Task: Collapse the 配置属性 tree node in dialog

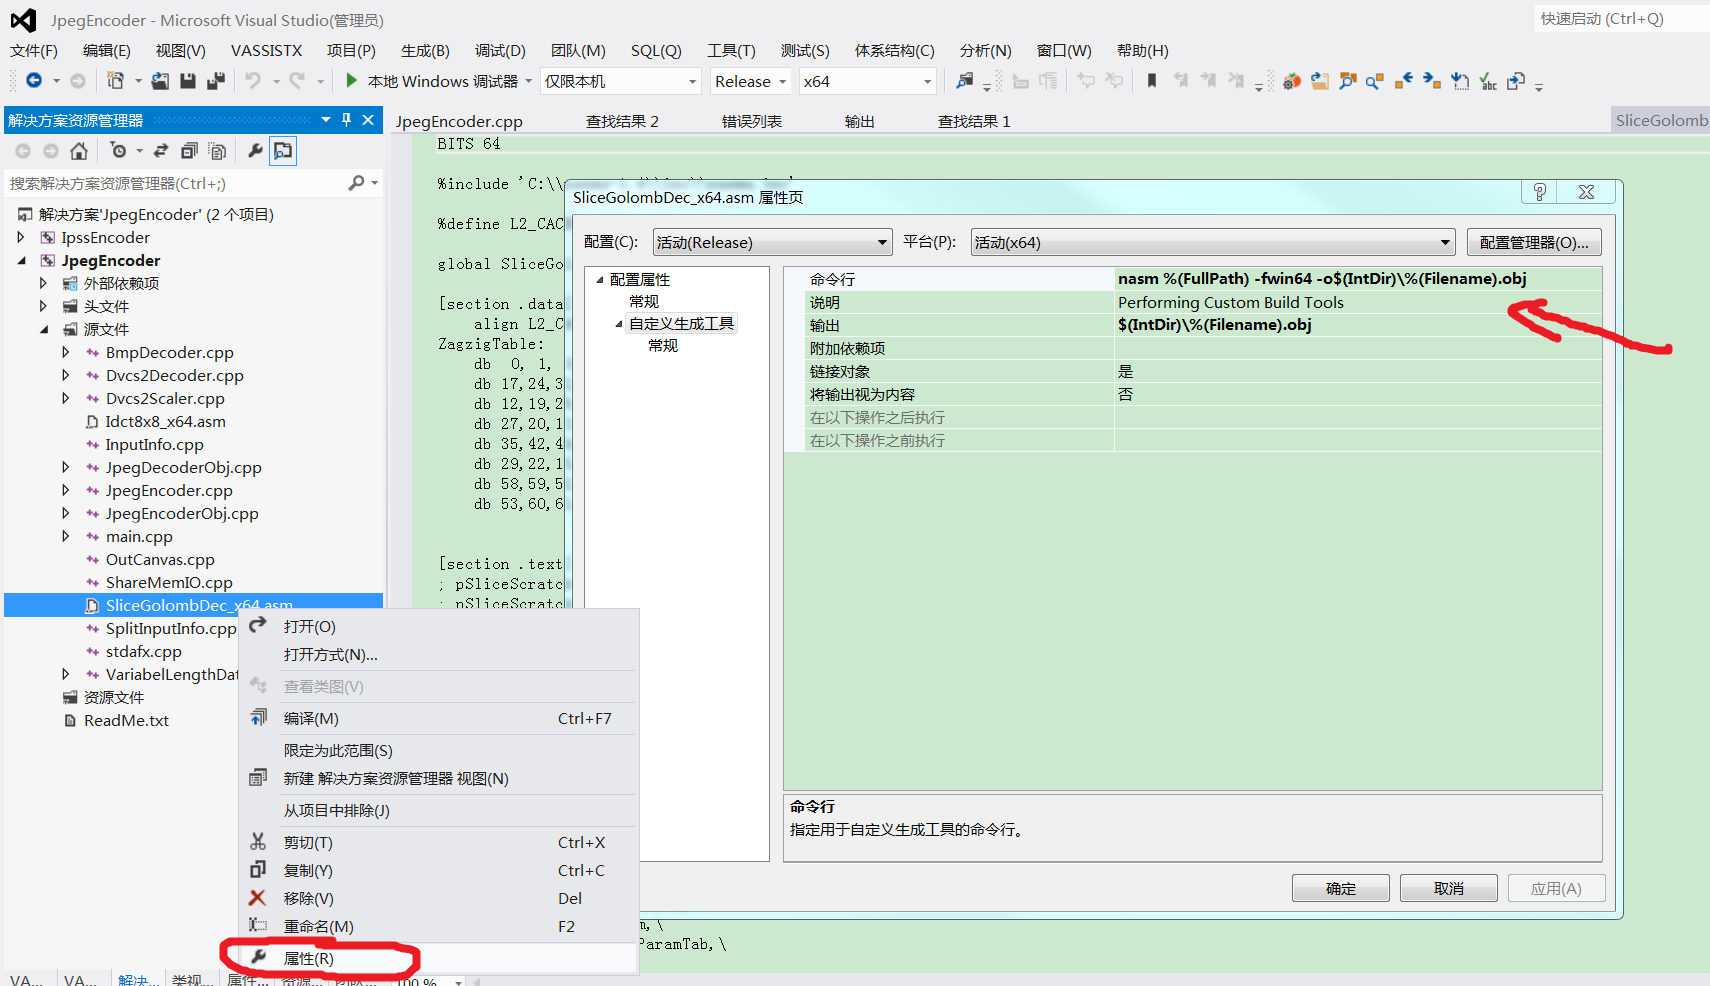Action: click(x=600, y=280)
